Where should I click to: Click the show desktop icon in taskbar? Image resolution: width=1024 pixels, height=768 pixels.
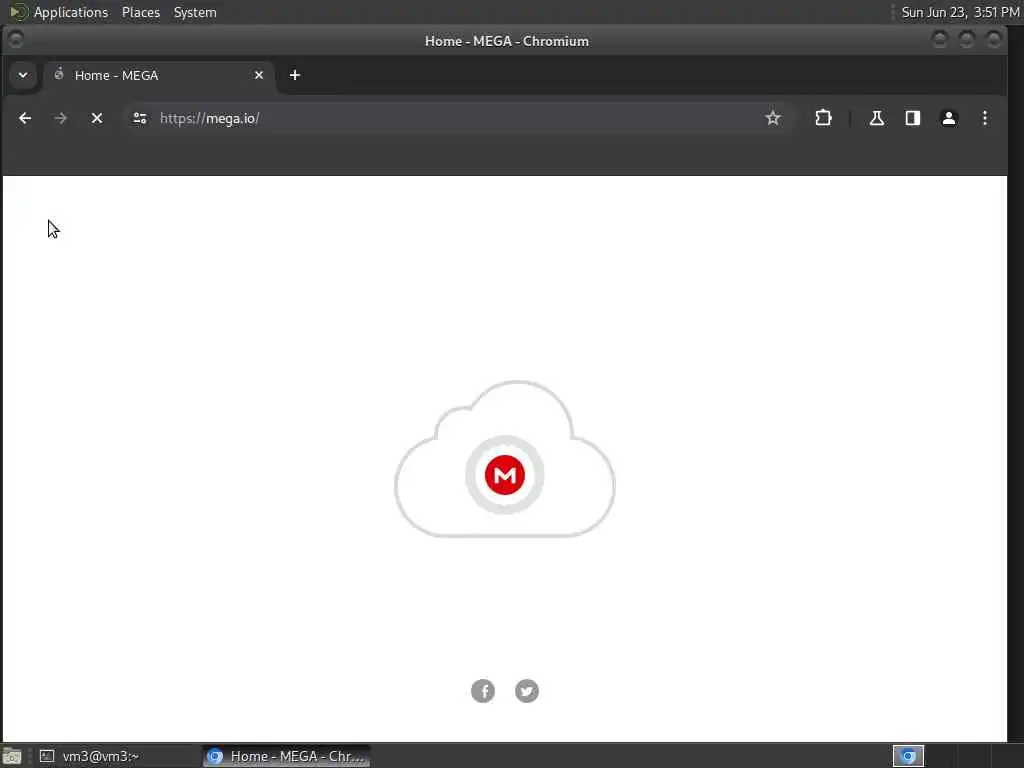click(x=12, y=756)
